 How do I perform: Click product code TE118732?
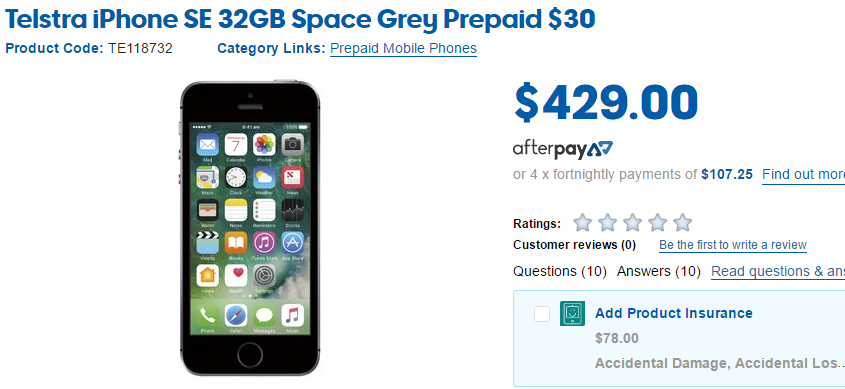(140, 48)
